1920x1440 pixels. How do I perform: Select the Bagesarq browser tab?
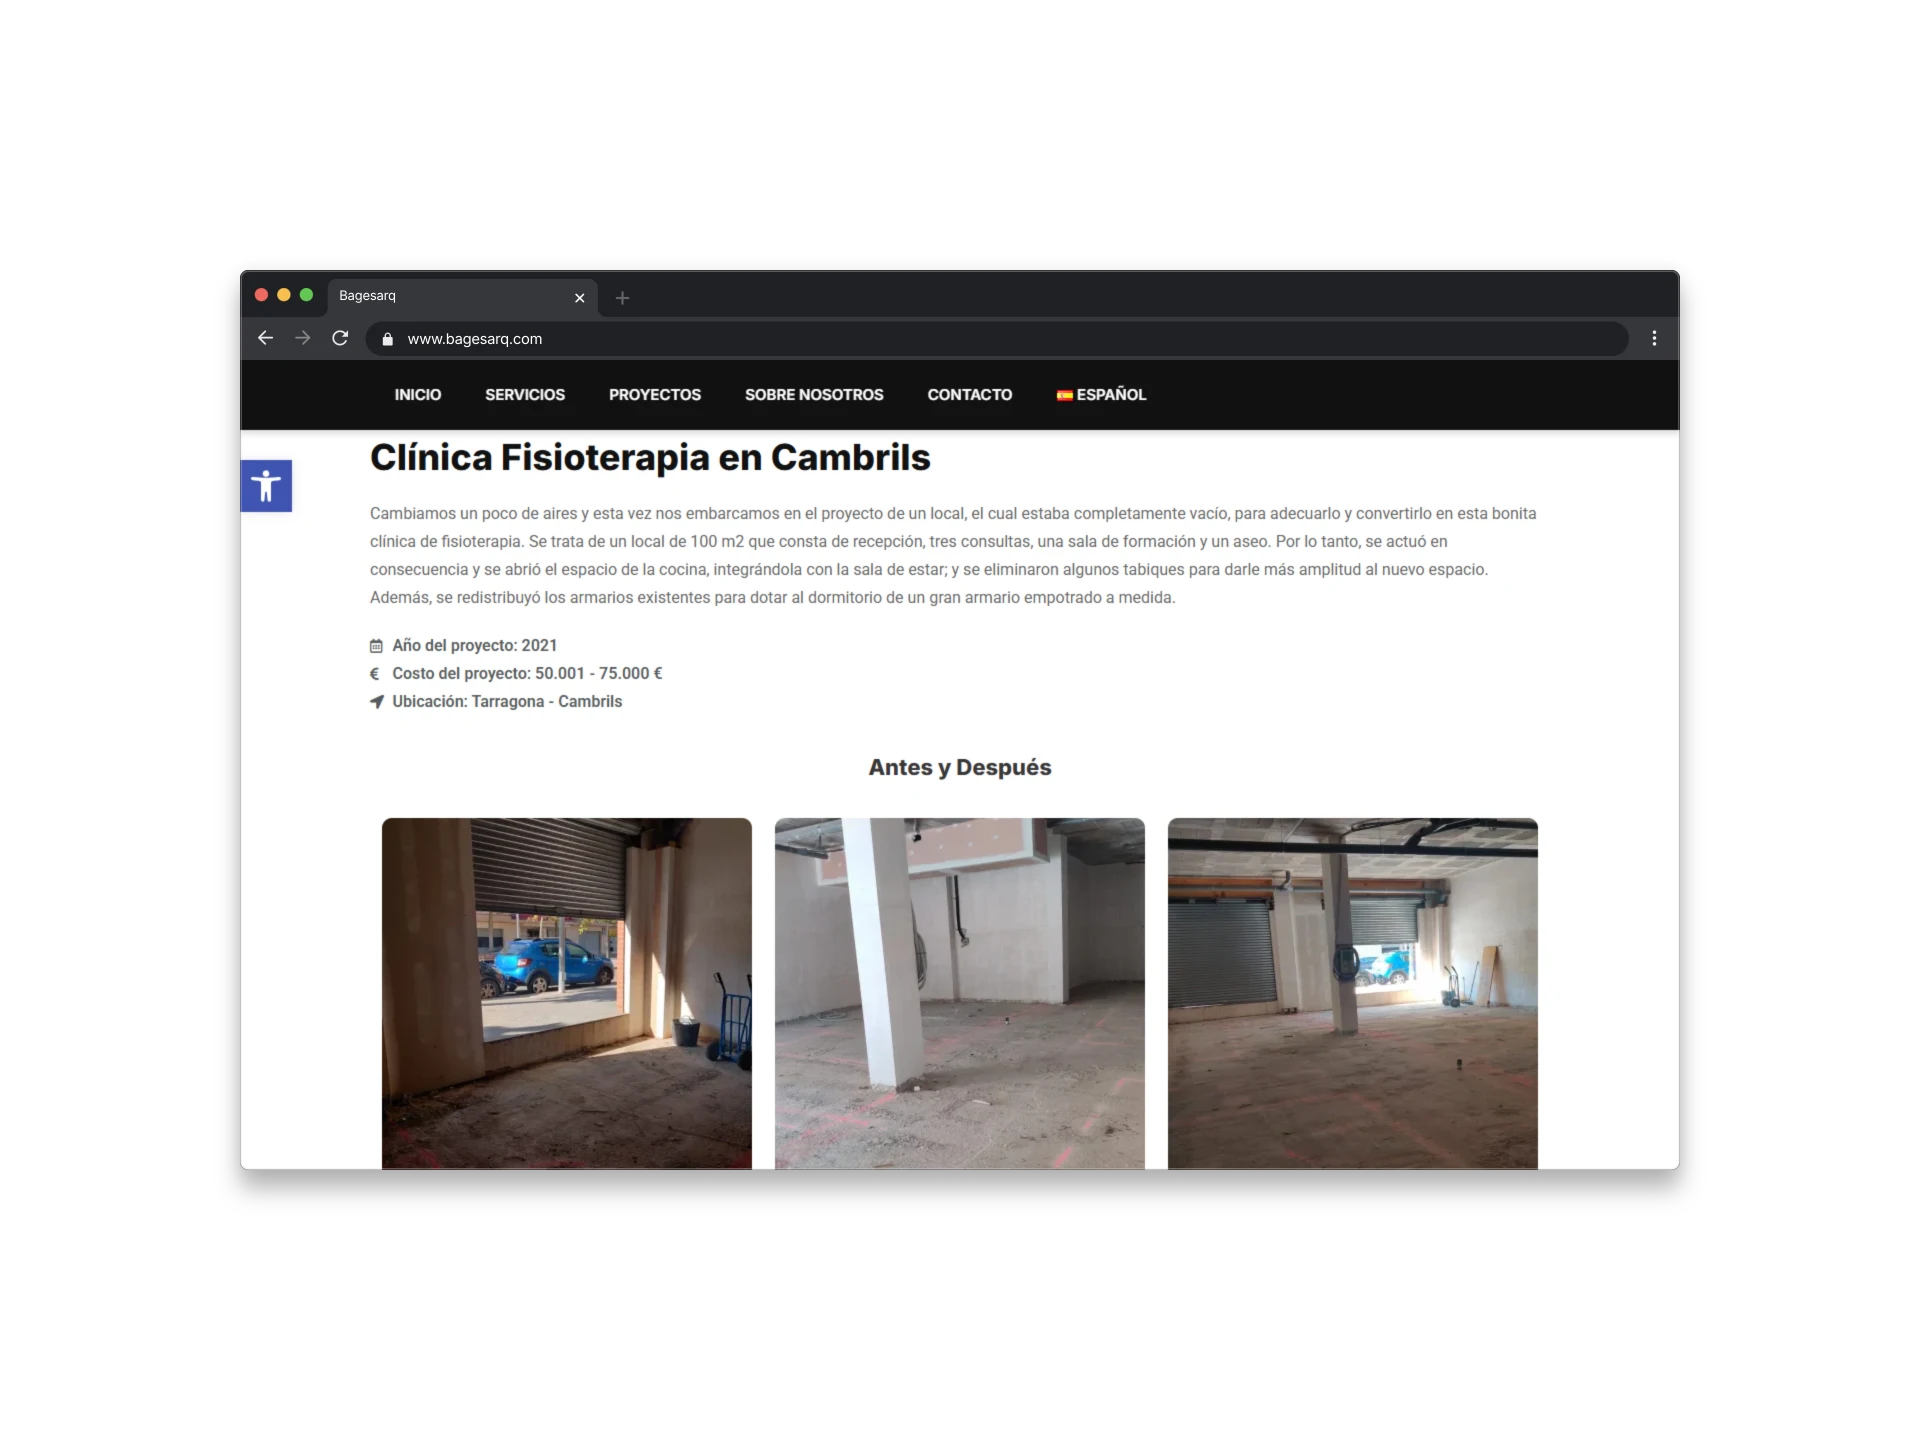click(462, 297)
